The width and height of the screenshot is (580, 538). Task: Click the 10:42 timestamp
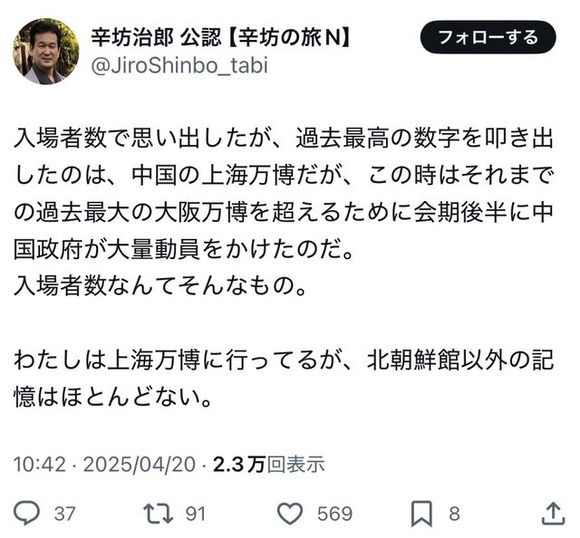[x=40, y=464]
